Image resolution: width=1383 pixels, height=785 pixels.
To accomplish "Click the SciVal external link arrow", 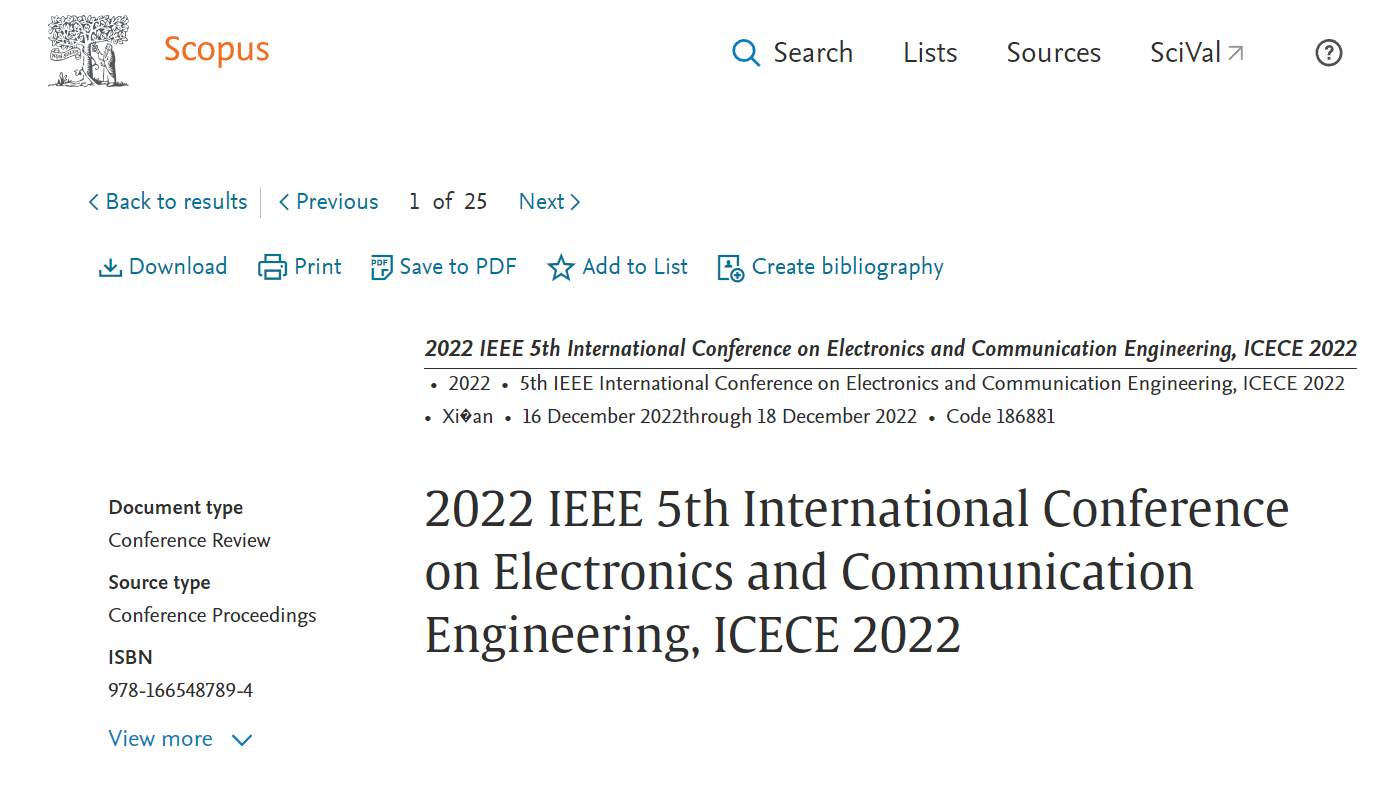I will click(1236, 53).
